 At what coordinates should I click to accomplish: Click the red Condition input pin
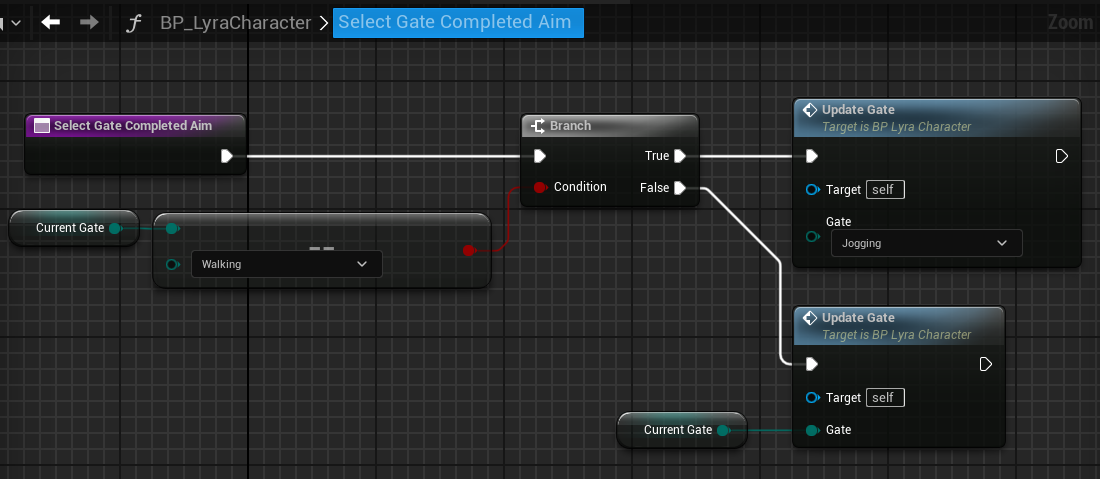click(x=540, y=187)
